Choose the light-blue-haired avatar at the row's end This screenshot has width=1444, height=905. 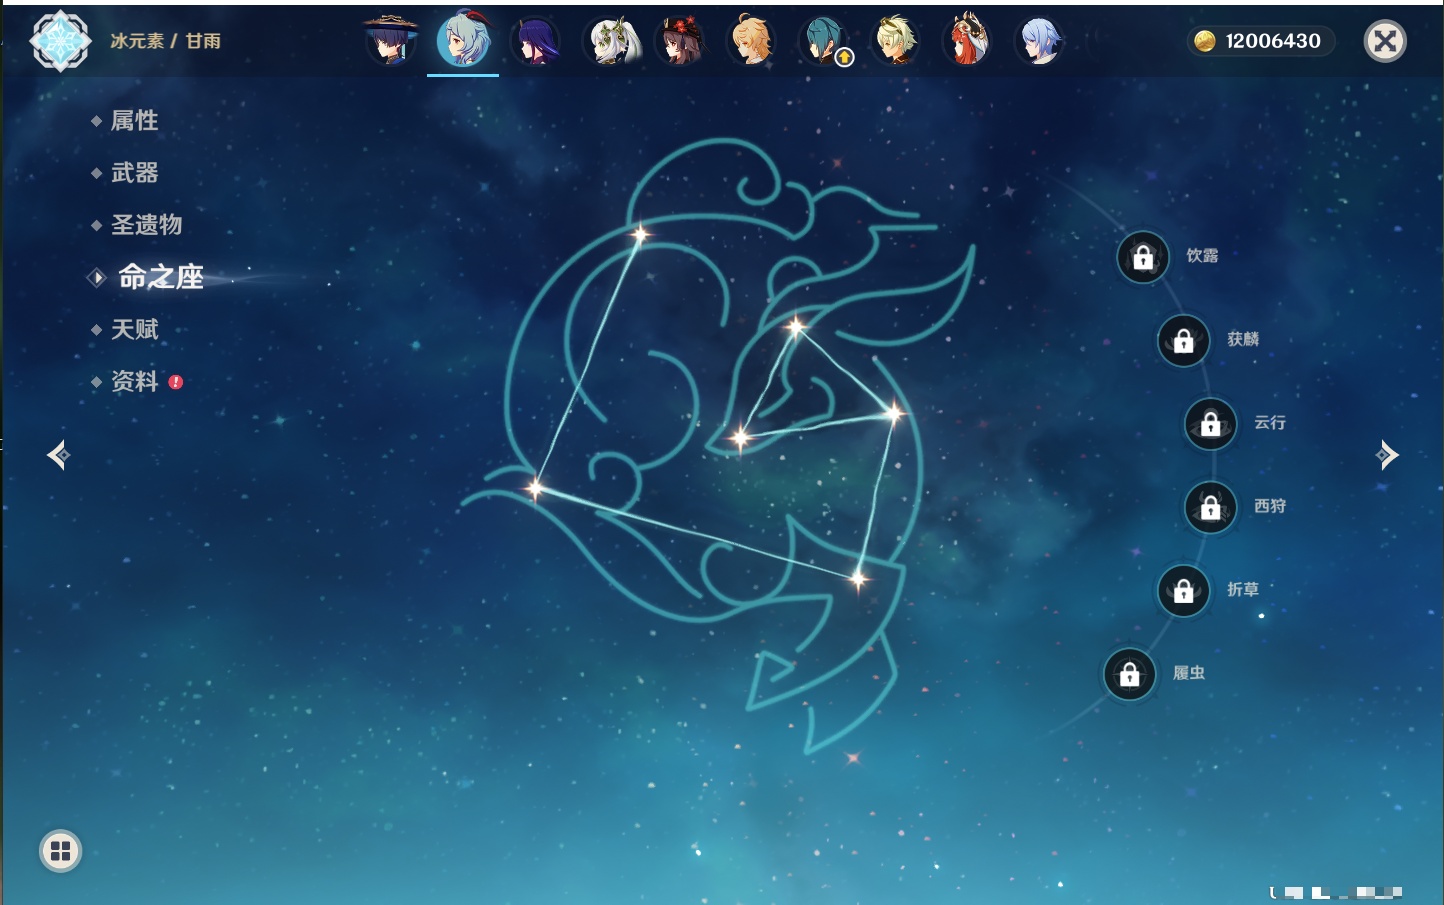pyautogui.click(x=1040, y=41)
